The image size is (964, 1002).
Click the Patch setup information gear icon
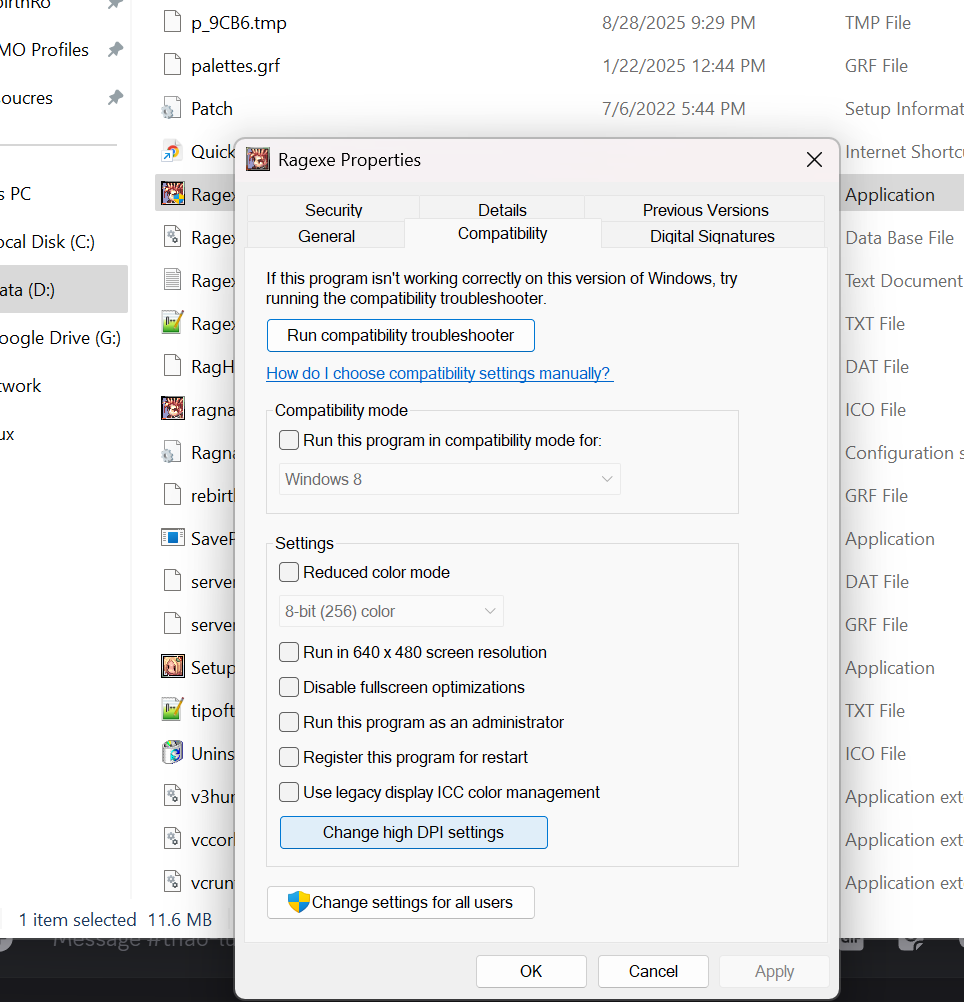(170, 108)
